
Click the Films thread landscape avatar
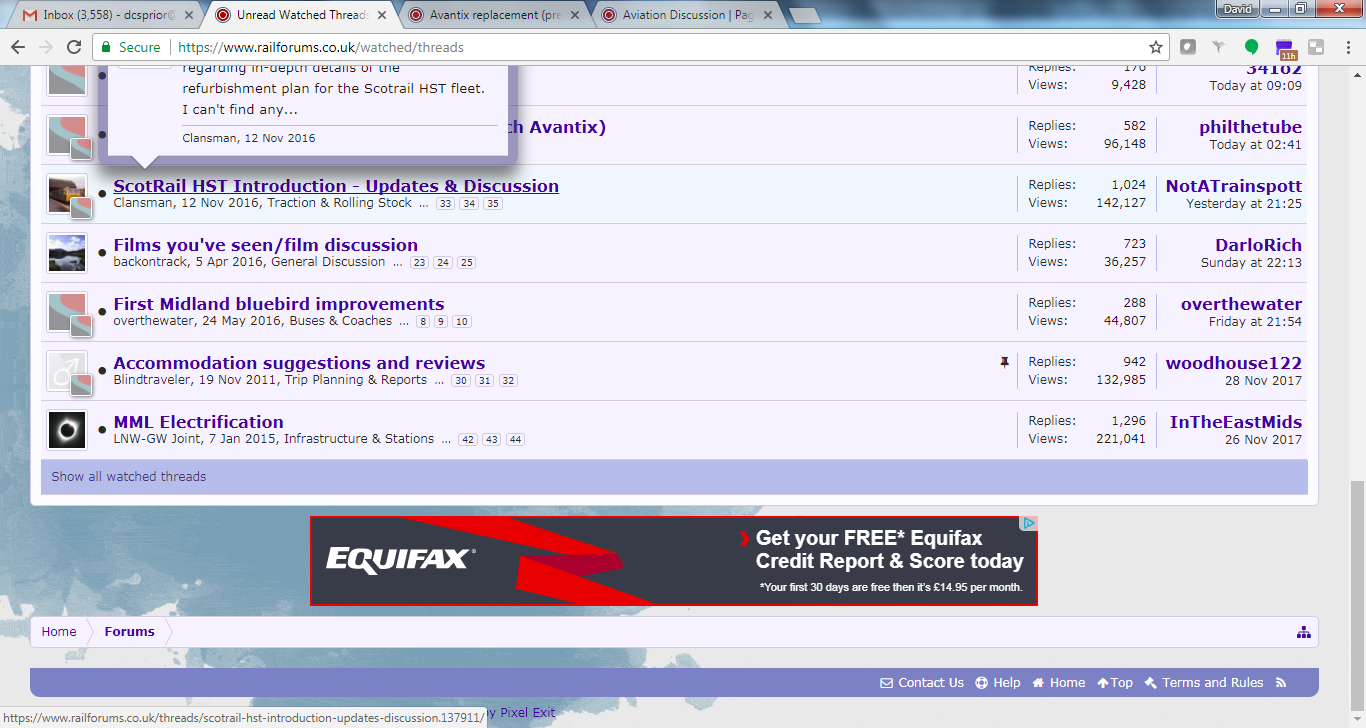click(67, 253)
